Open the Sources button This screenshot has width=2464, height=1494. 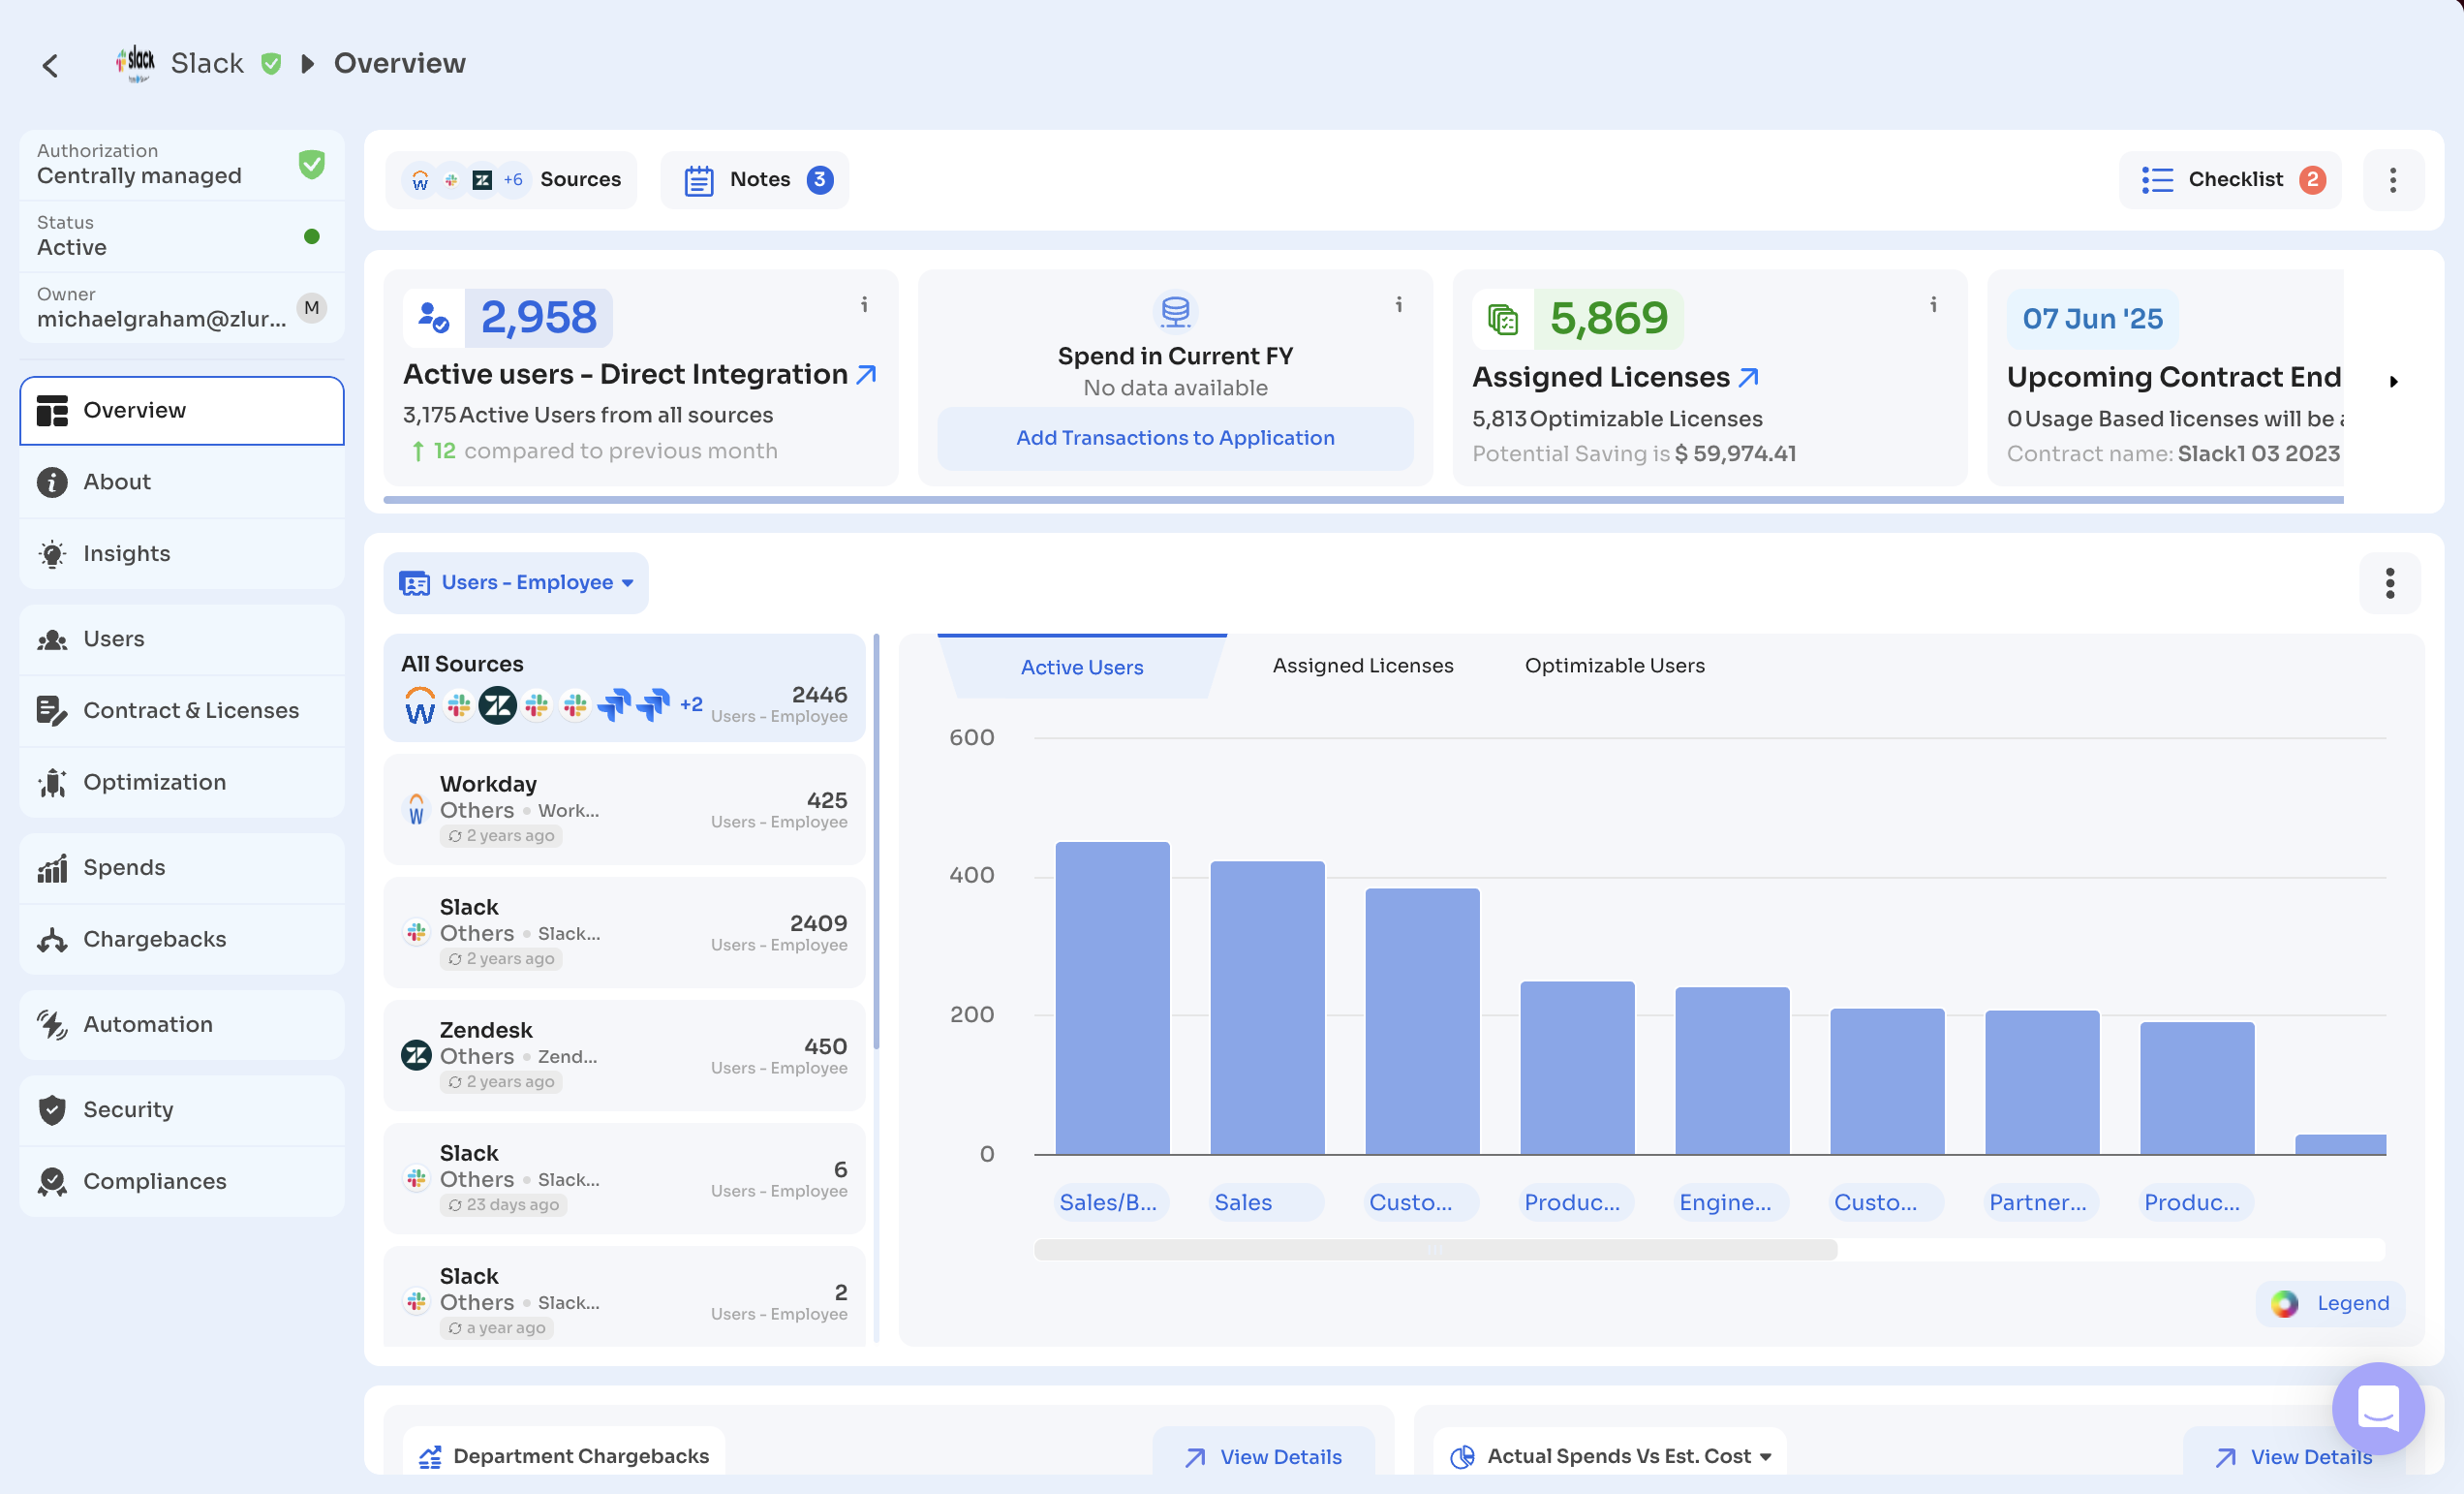point(511,180)
